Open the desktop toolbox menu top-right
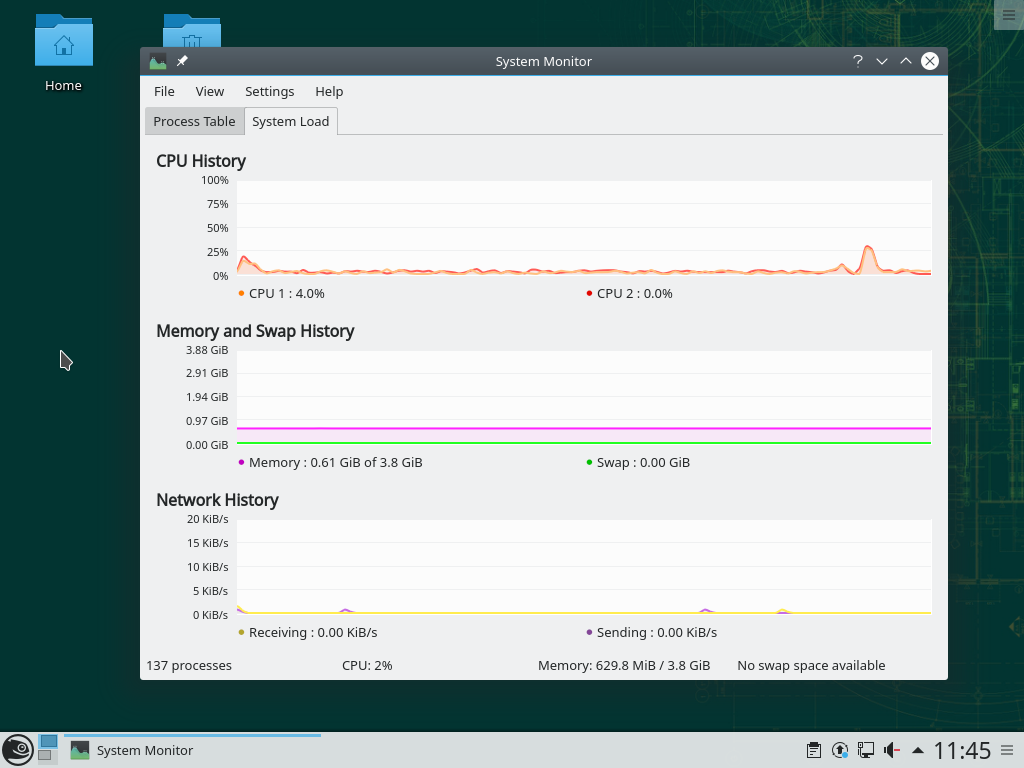 coord(1008,14)
